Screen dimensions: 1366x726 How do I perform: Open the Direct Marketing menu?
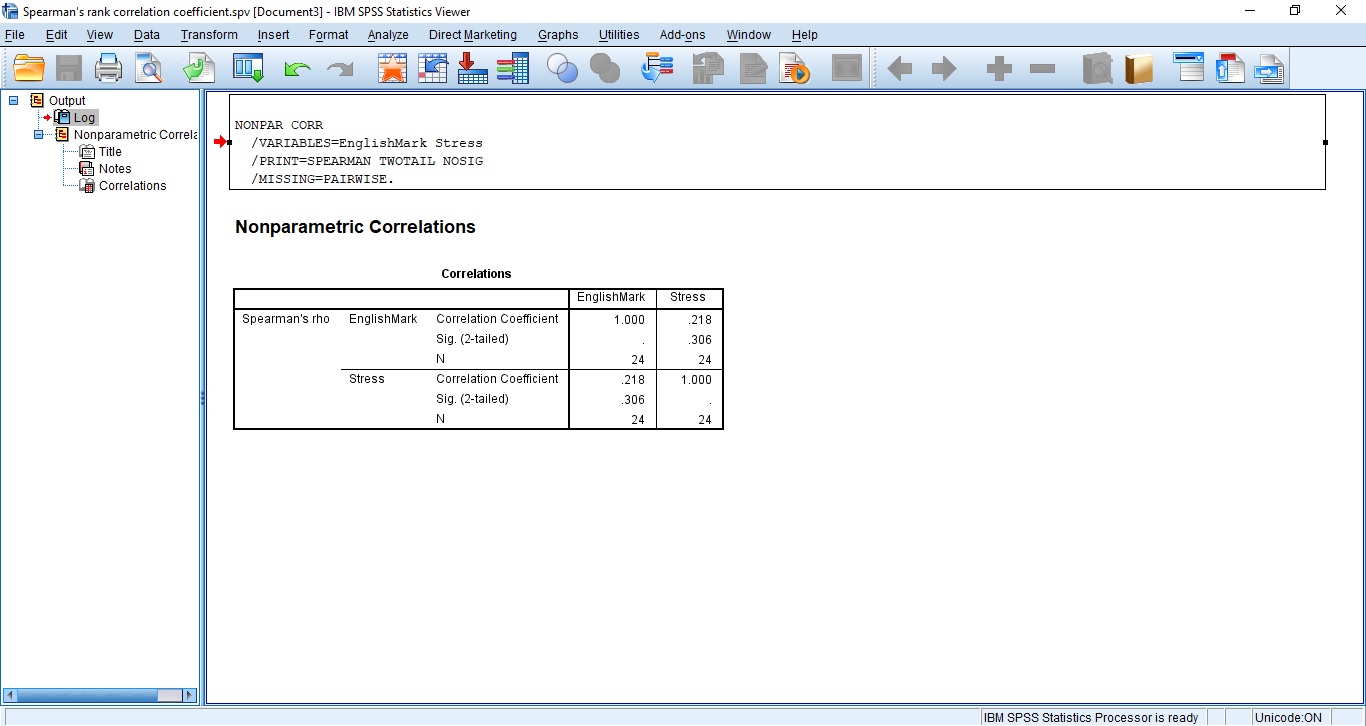pyautogui.click(x=473, y=34)
